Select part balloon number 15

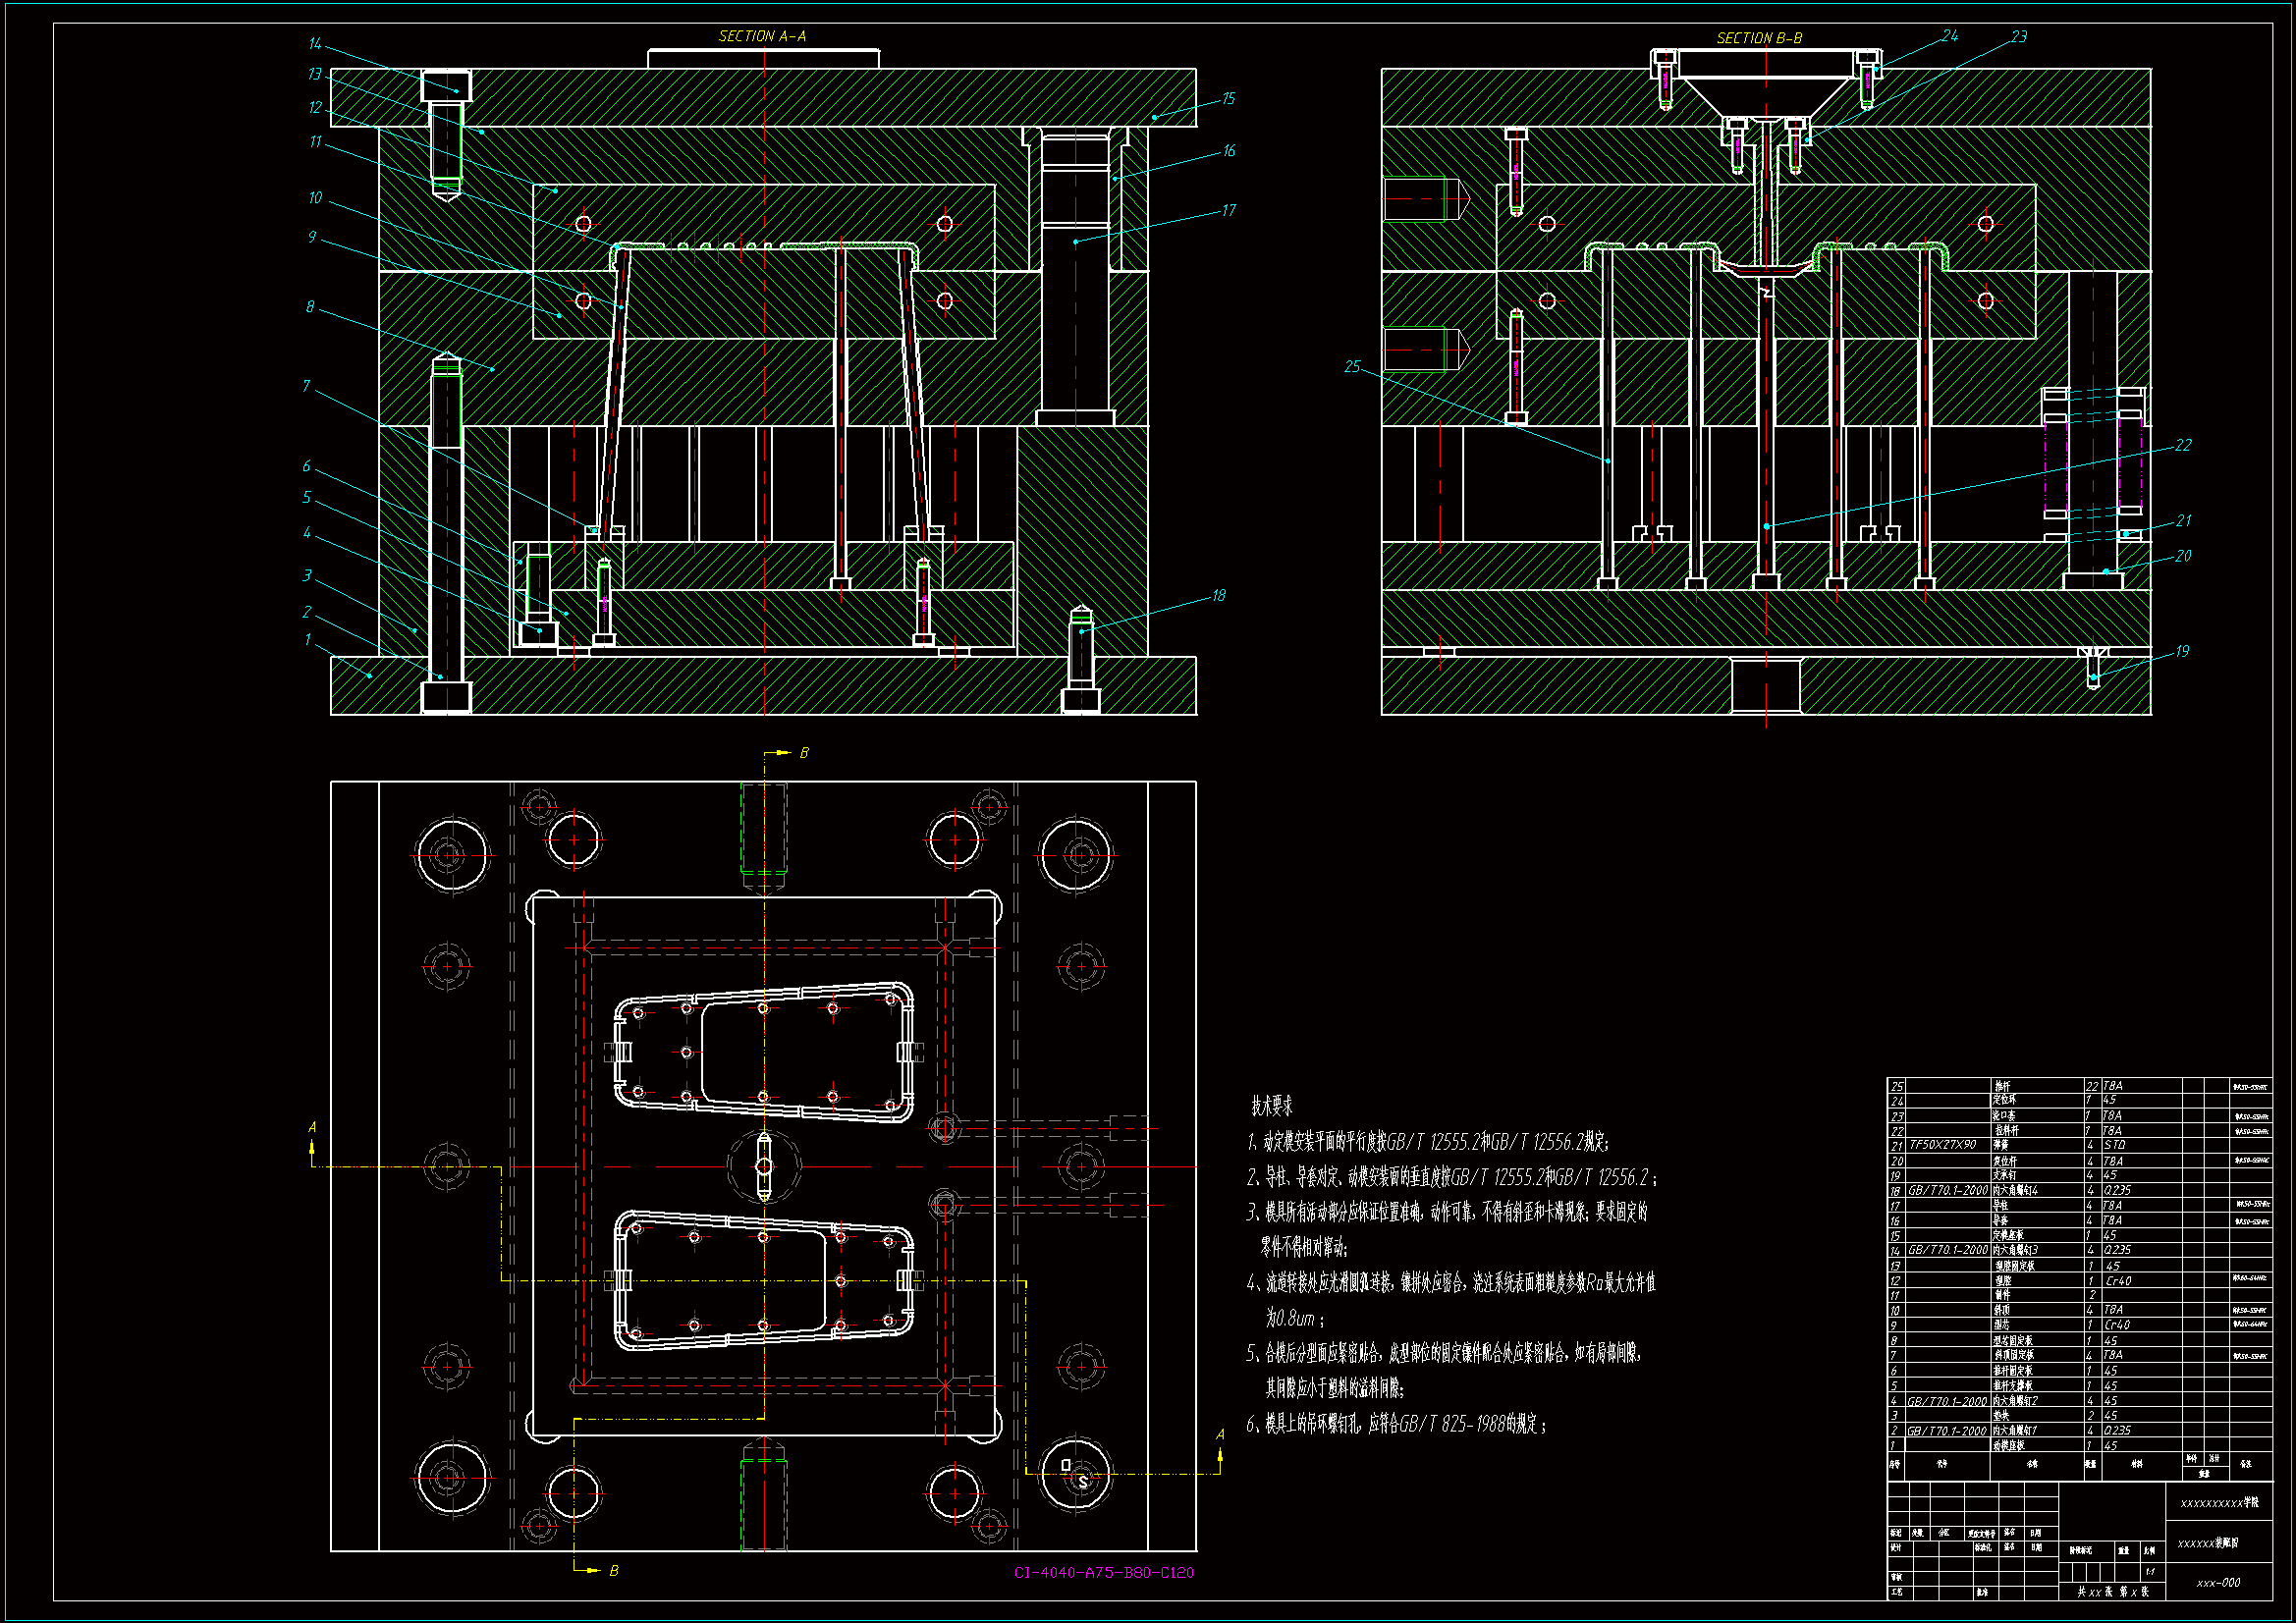[1228, 98]
